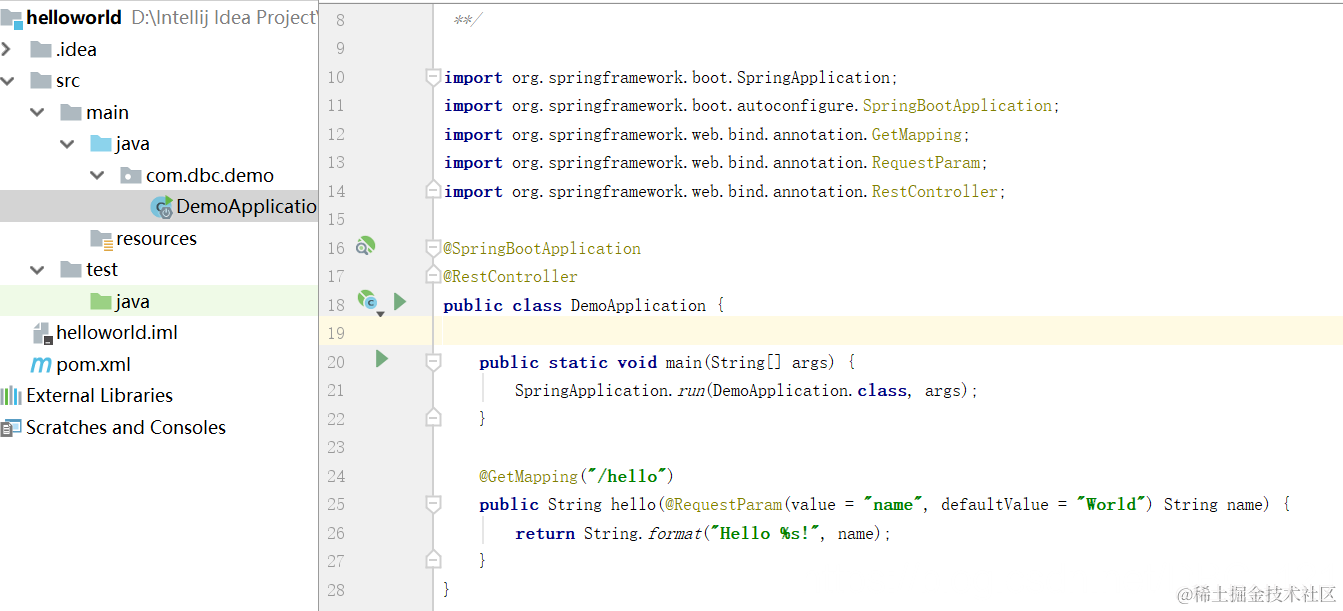The width and height of the screenshot is (1343, 611).
Task: Place cursor on empty highlighted line 19
Action: pyautogui.click(x=890, y=333)
